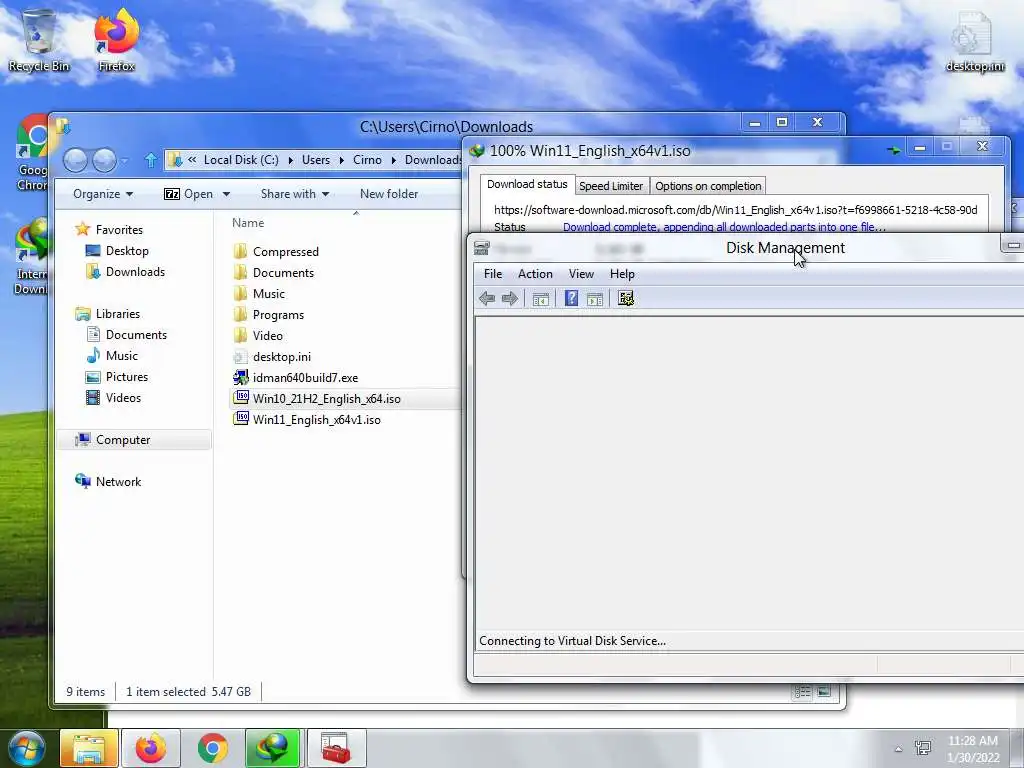Open Windows Explorer from the taskbar
Image resolution: width=1024 pixels, height=768 pixels.
coord(89,748)
